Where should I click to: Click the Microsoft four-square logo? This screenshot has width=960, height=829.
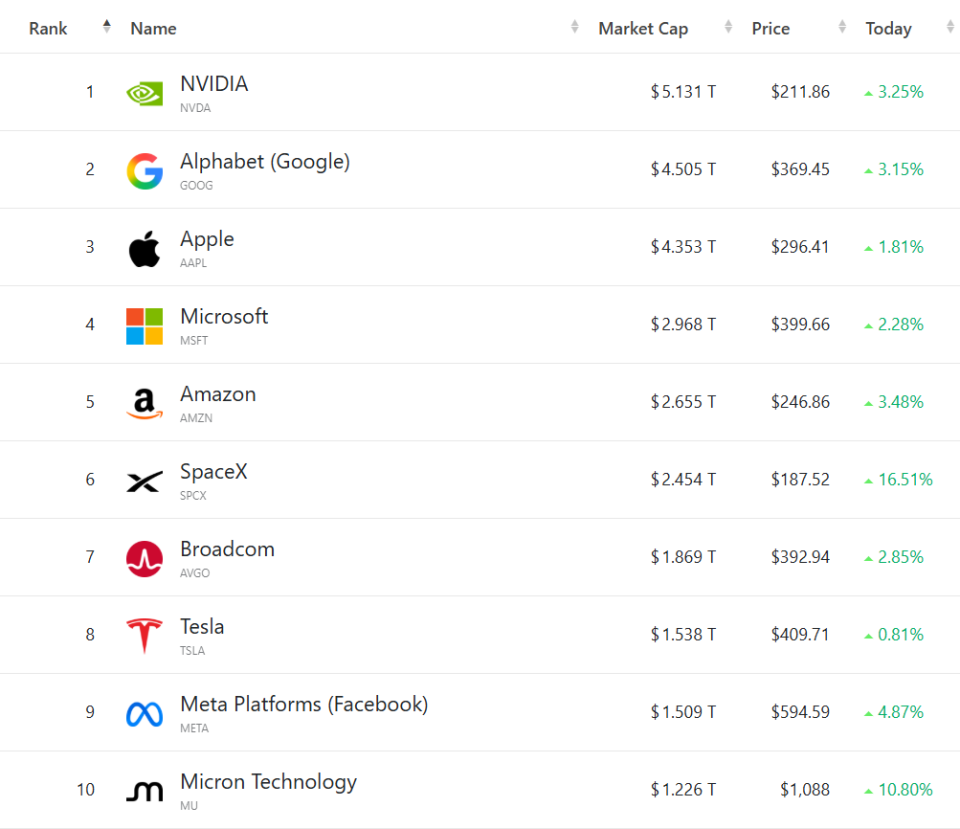(144, 326)
